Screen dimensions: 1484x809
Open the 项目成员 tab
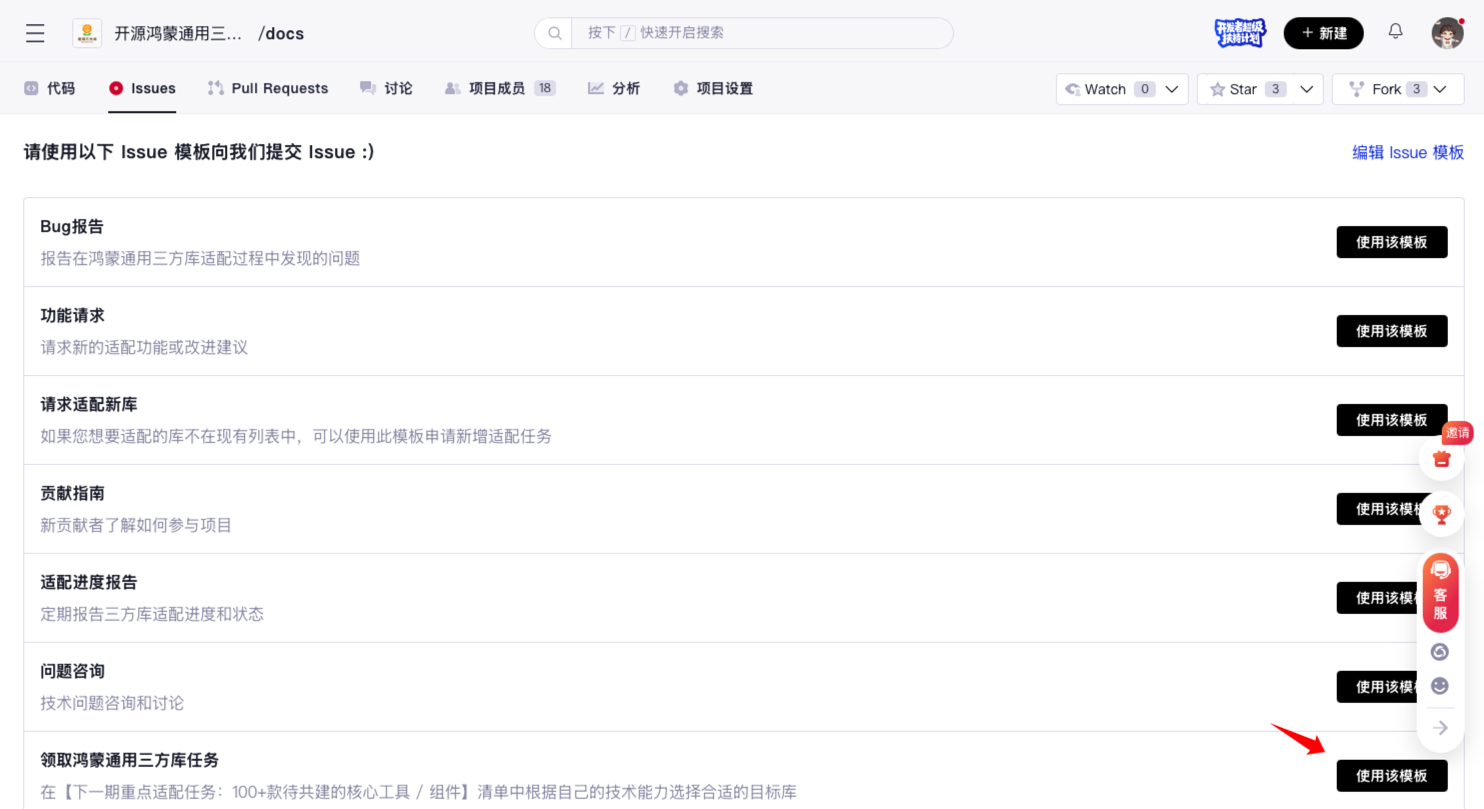click(500, 88)
